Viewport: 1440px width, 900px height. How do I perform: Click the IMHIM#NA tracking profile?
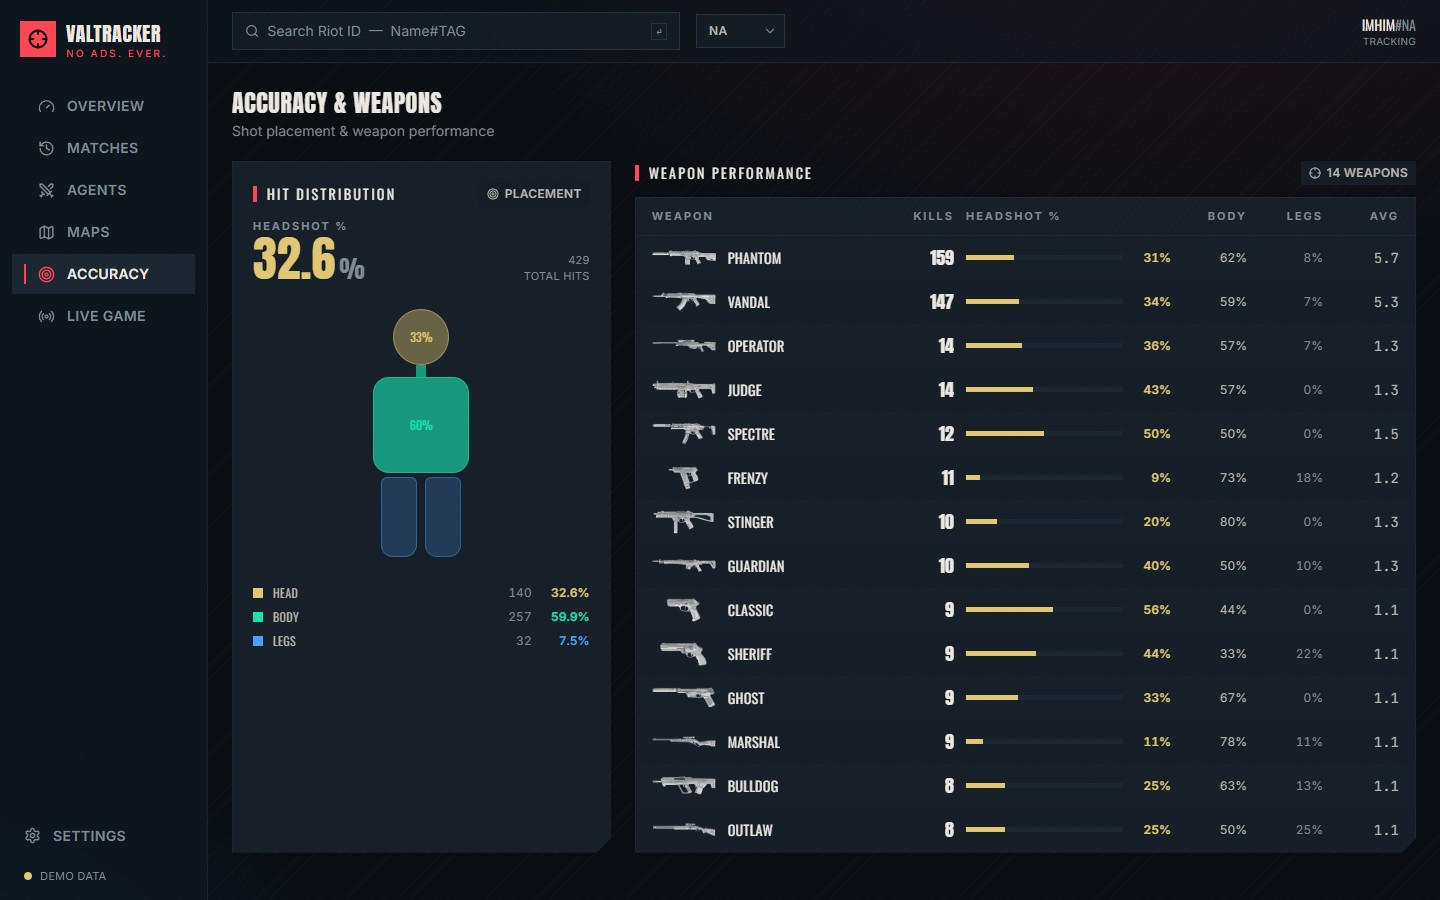coord(1388,32)
